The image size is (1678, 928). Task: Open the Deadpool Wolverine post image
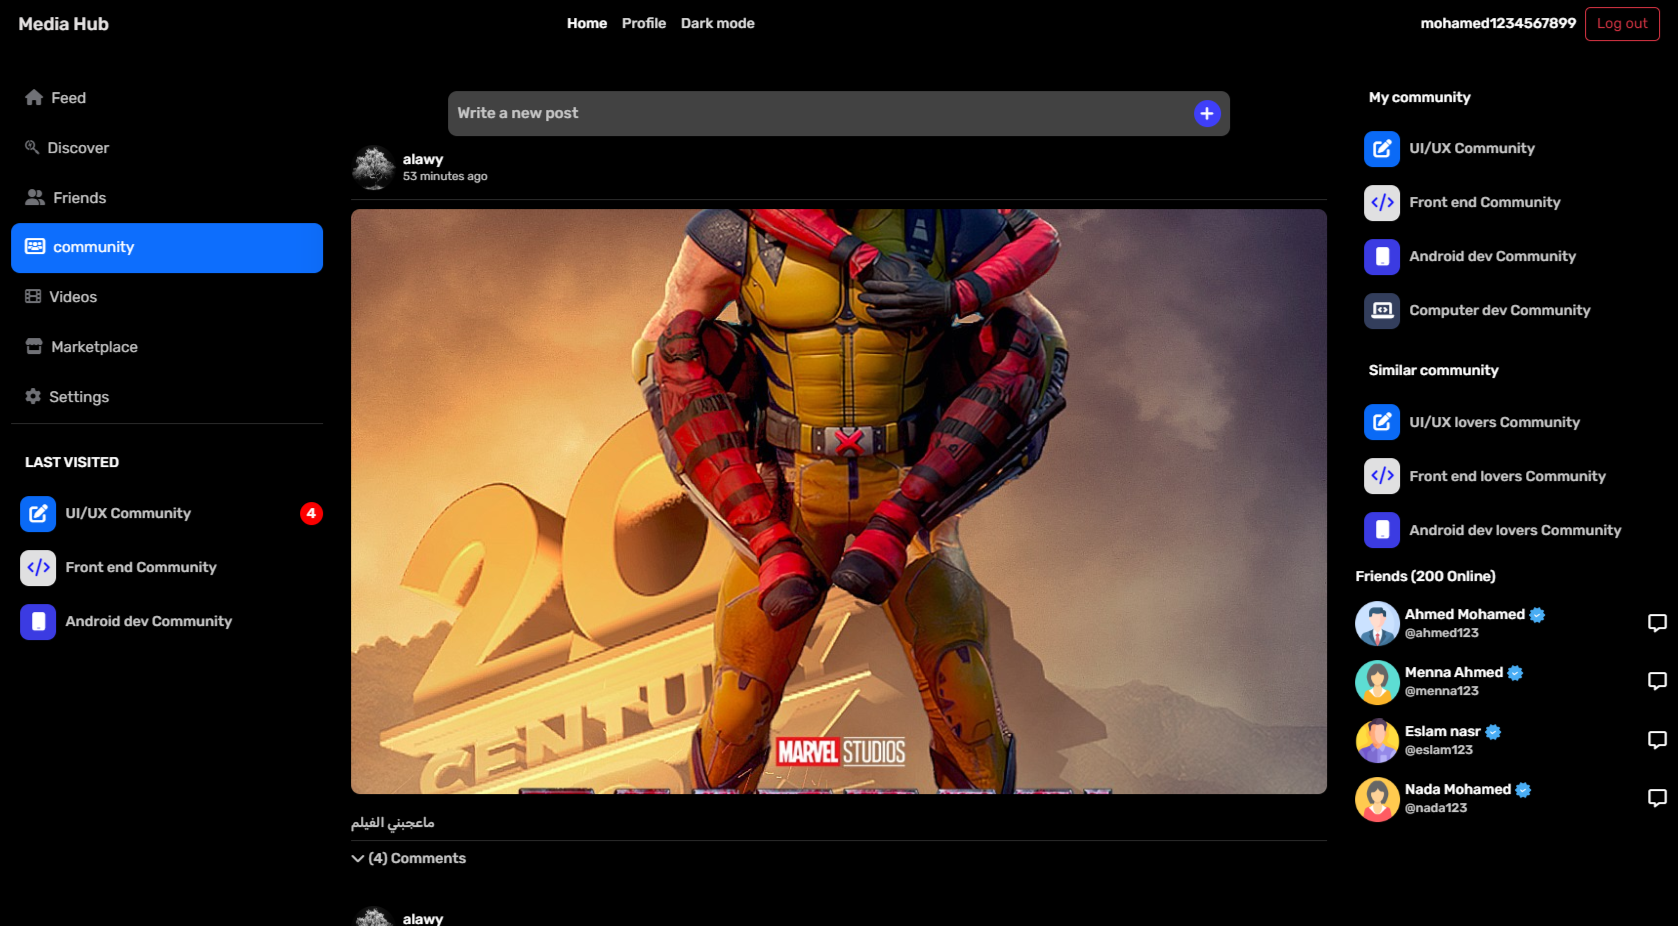pyautogui.click(x=838, y=501)
